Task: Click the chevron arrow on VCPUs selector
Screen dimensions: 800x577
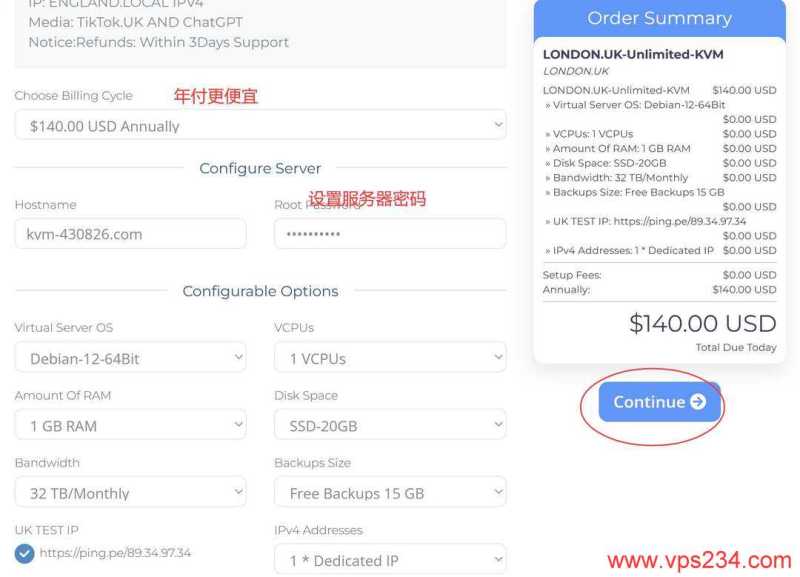Action: coord(498,357)
